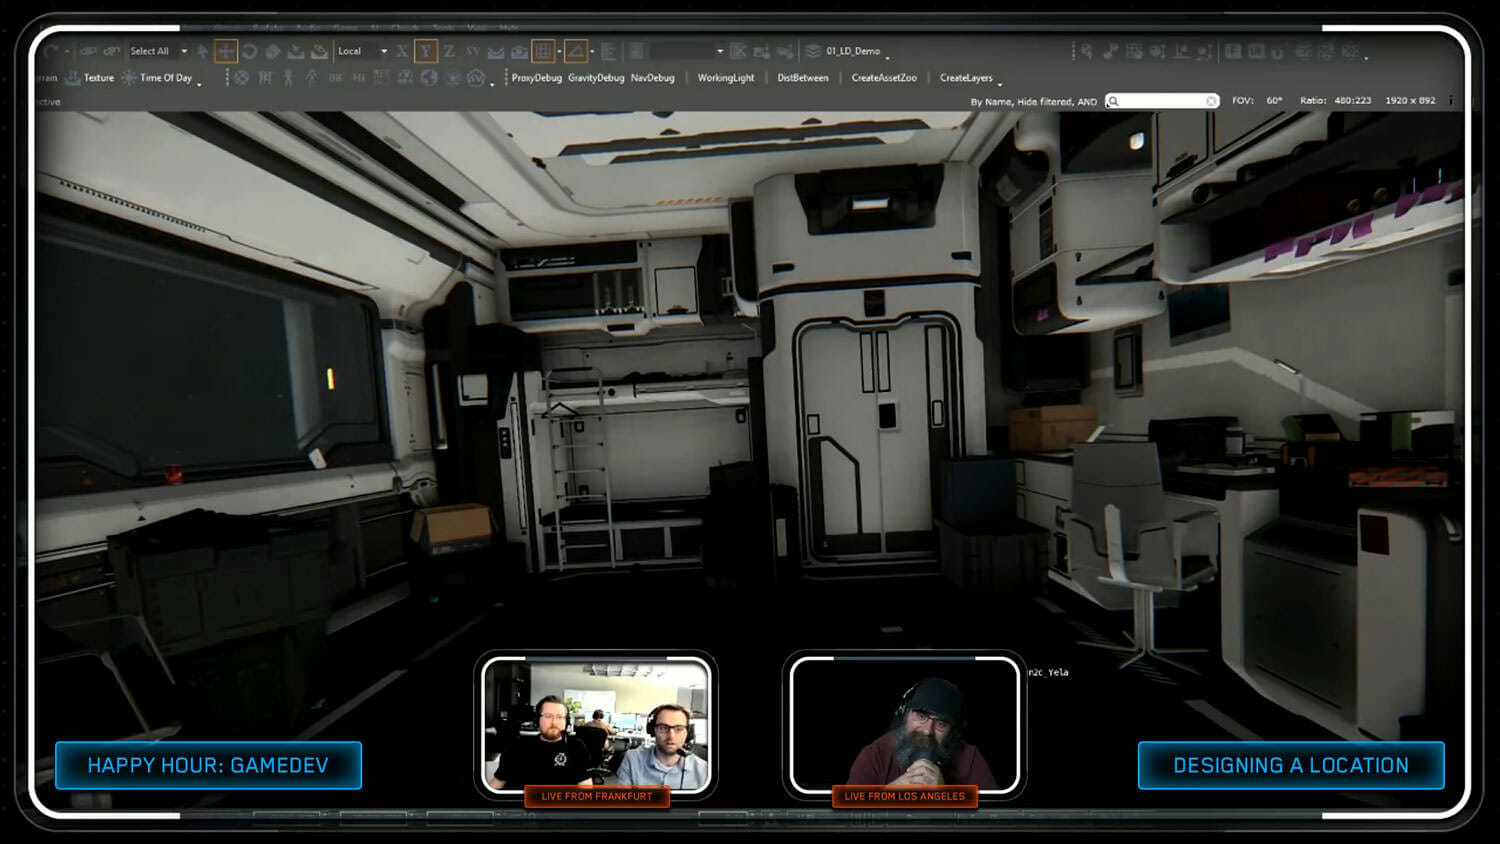Click the viewport search input field
The height and width of the screenshot is (844, 1500).
point(1160,101)
